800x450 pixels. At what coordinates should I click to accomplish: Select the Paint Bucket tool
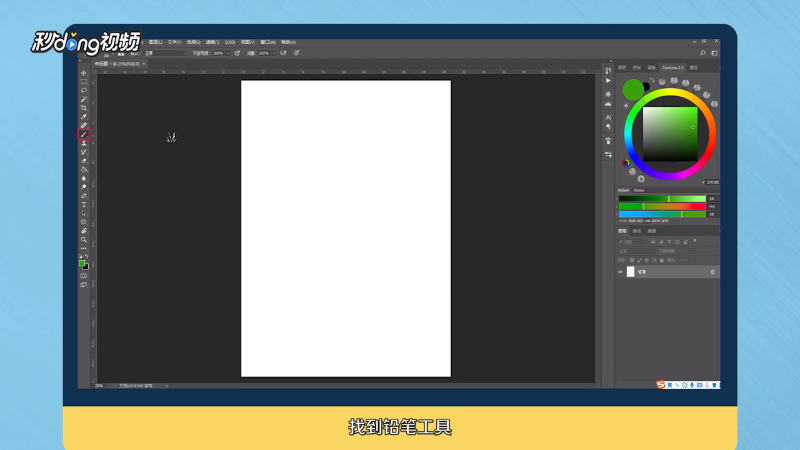pos(84,169)
